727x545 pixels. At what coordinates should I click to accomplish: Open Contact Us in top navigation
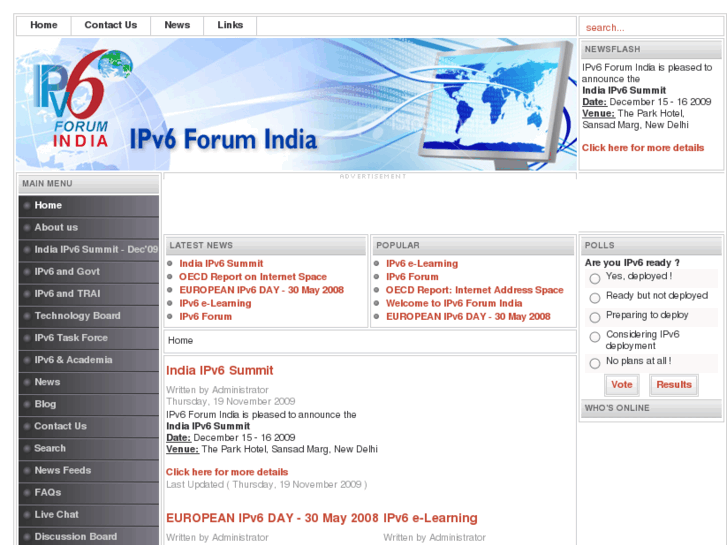[x=110, y=26]
